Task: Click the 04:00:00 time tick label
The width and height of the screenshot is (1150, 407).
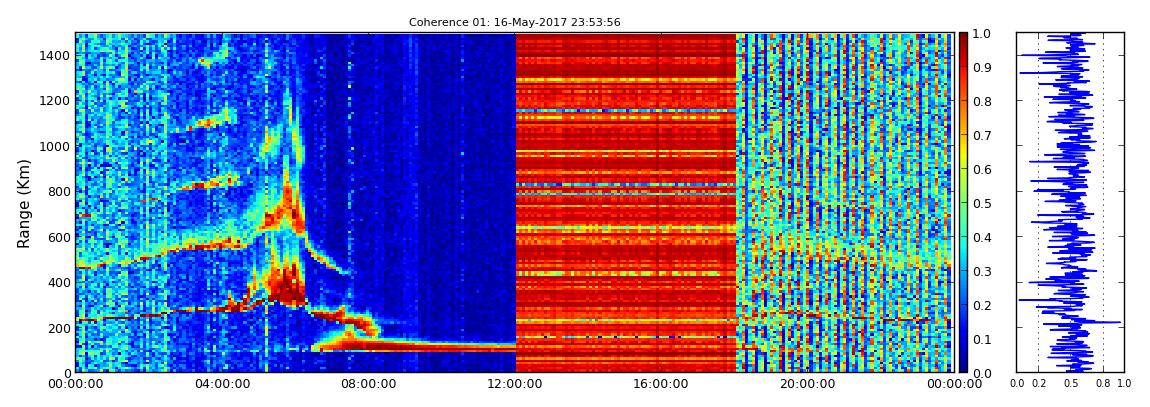Action: coord(221,382)
